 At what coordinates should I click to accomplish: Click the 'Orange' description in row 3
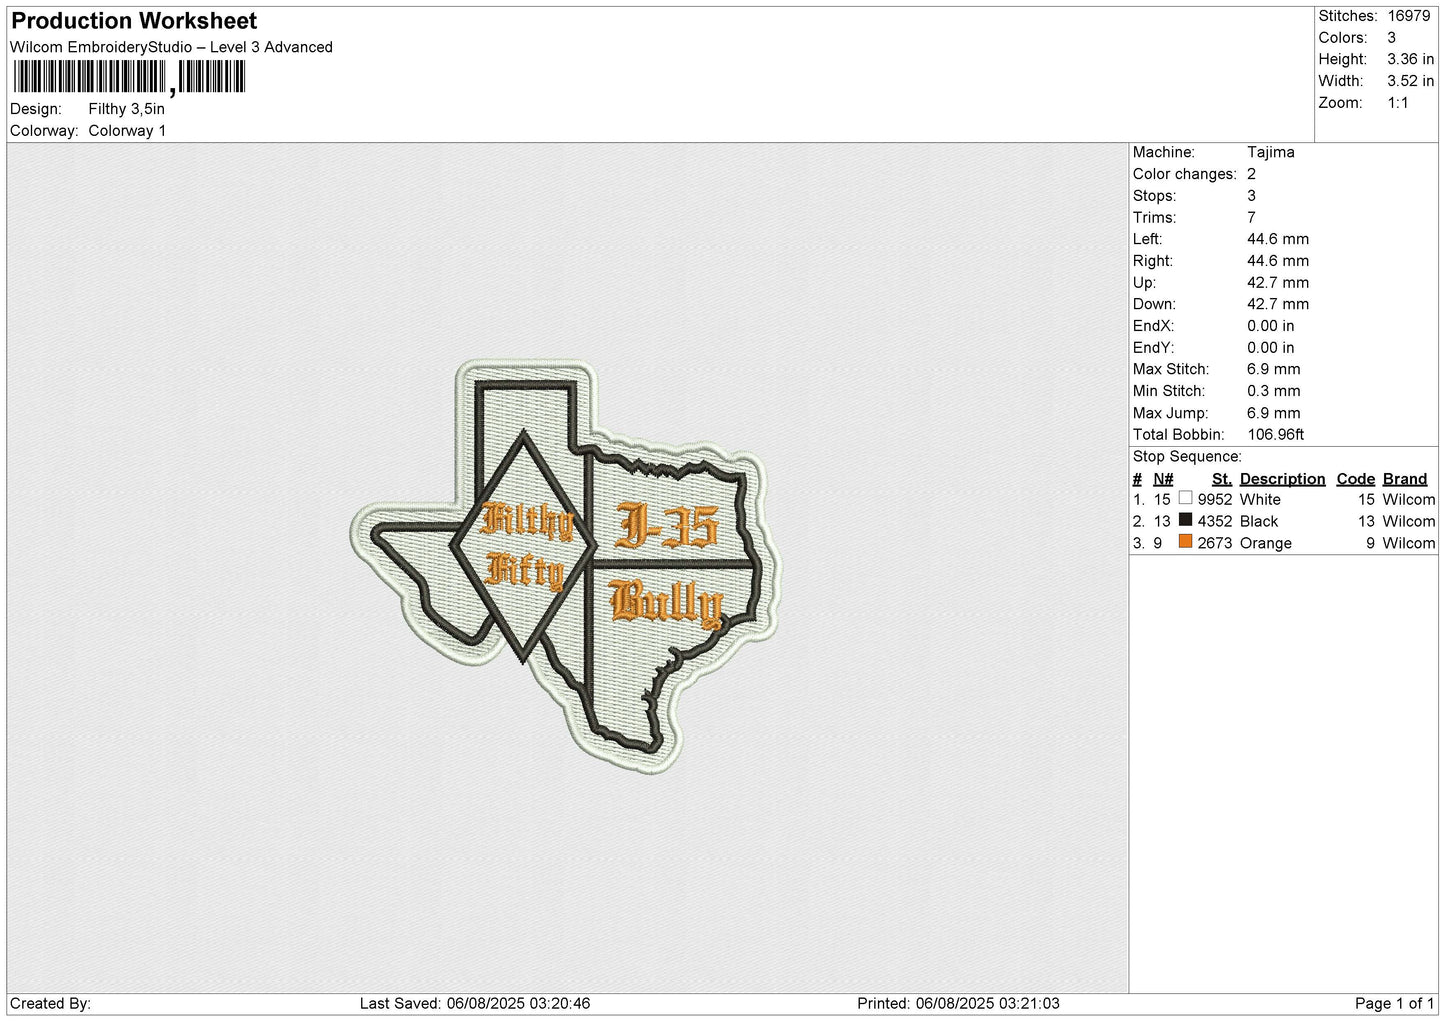click(x=1266, y=543)
